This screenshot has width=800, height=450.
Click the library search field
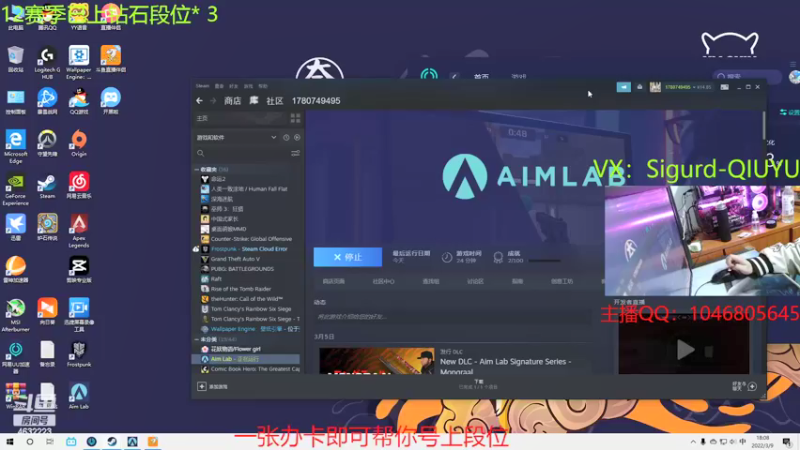[242, 153]
